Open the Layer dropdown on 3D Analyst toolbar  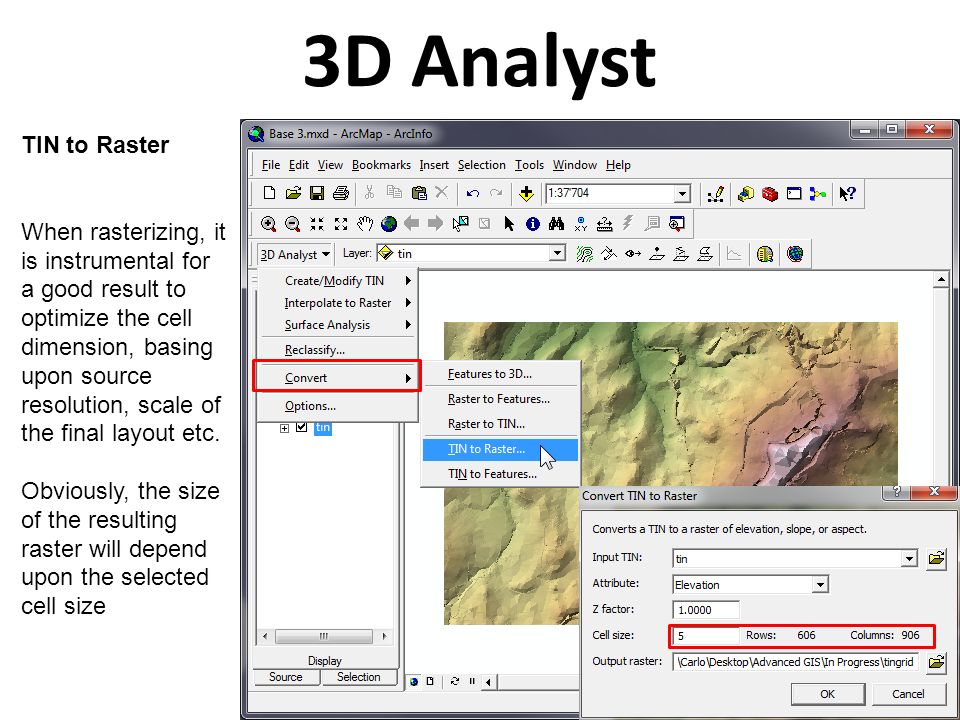tap(557, 253)
